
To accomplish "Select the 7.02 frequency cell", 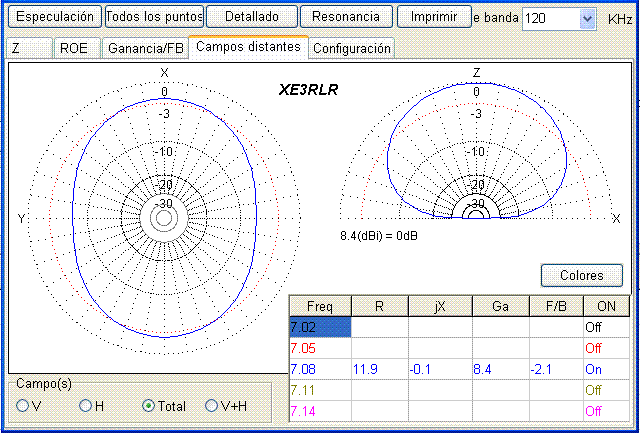I will tap(320, 327).
